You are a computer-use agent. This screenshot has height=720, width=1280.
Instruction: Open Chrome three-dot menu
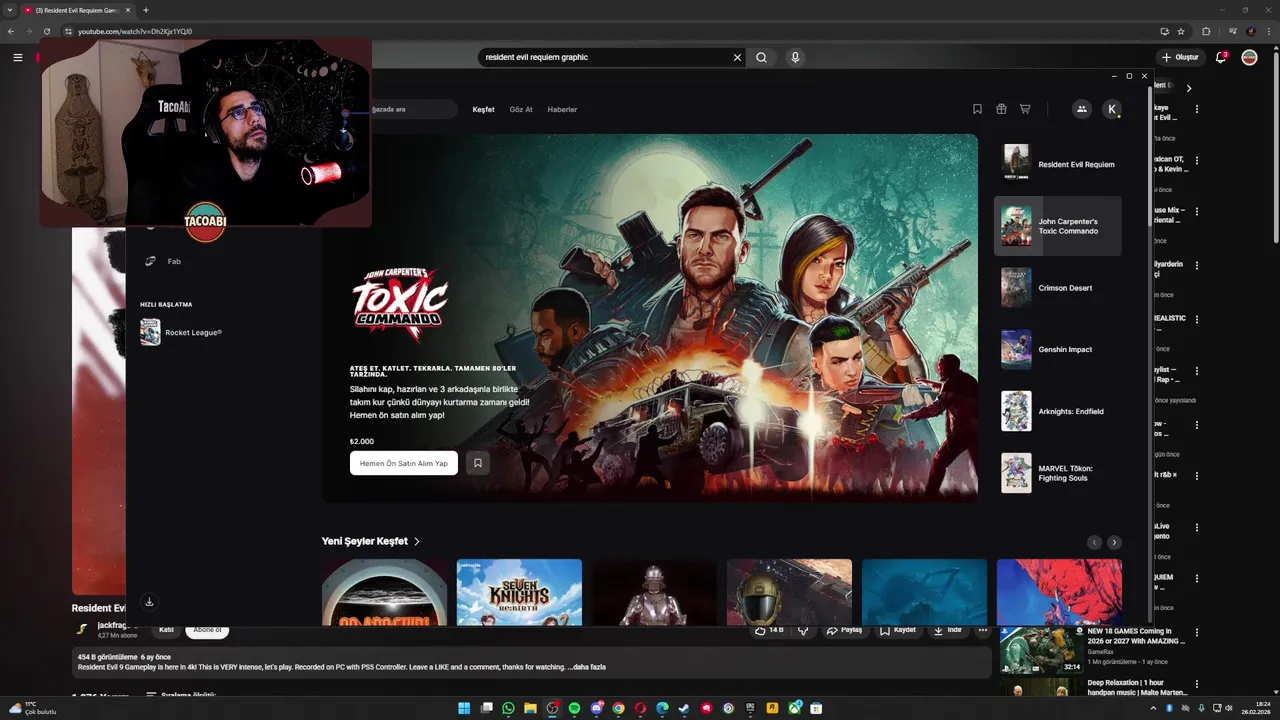pyautogui.click(x=1269, y=31)
